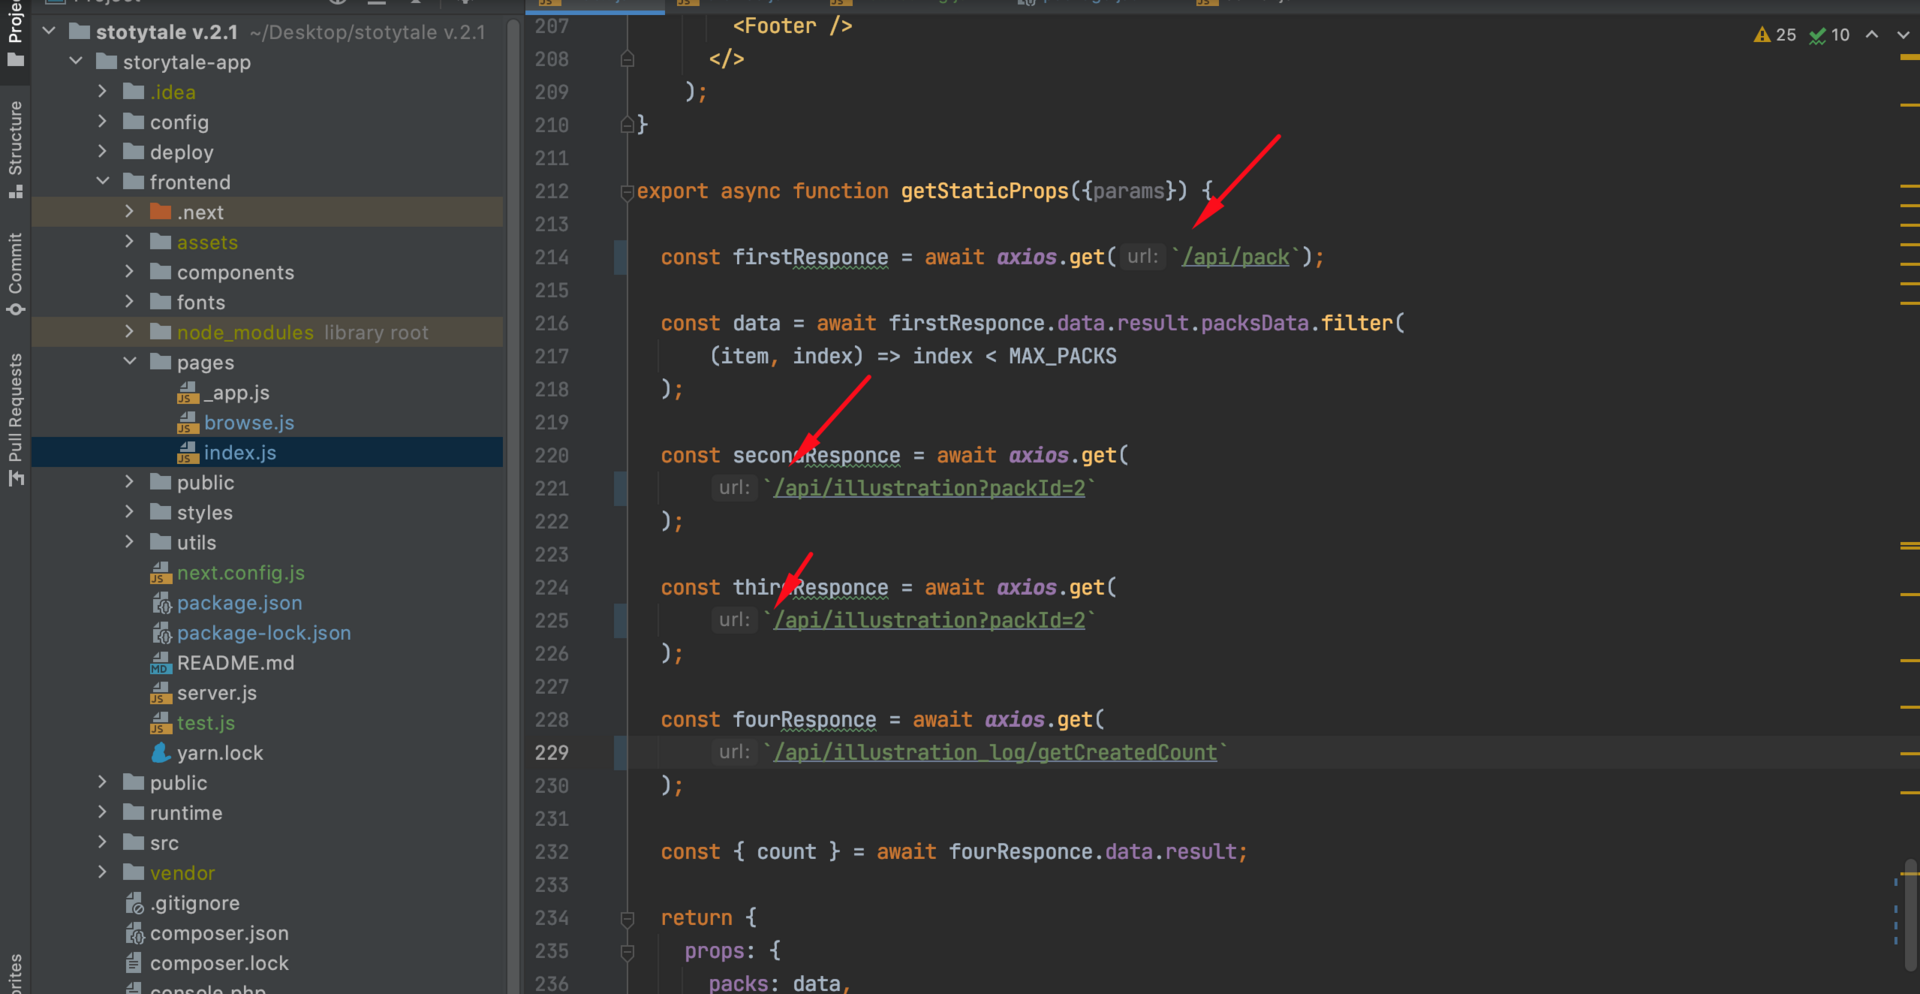Screen dimensions: 1920x994
Task: Fold the return block at line 234
Action: (627, 918)
